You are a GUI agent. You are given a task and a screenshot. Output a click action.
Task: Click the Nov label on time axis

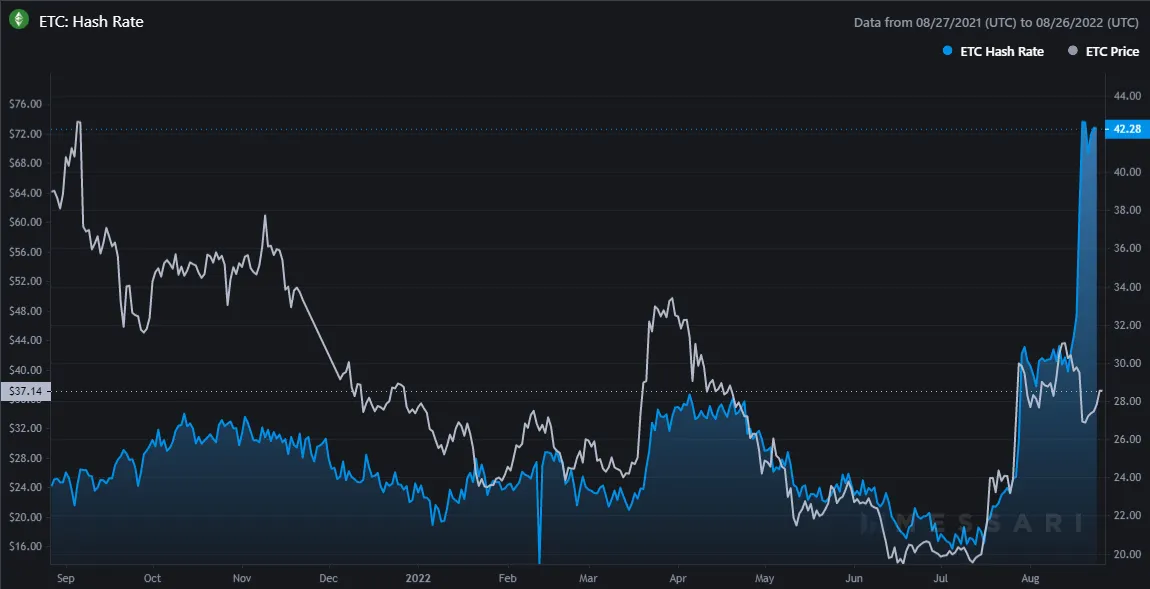coord(241,578)
